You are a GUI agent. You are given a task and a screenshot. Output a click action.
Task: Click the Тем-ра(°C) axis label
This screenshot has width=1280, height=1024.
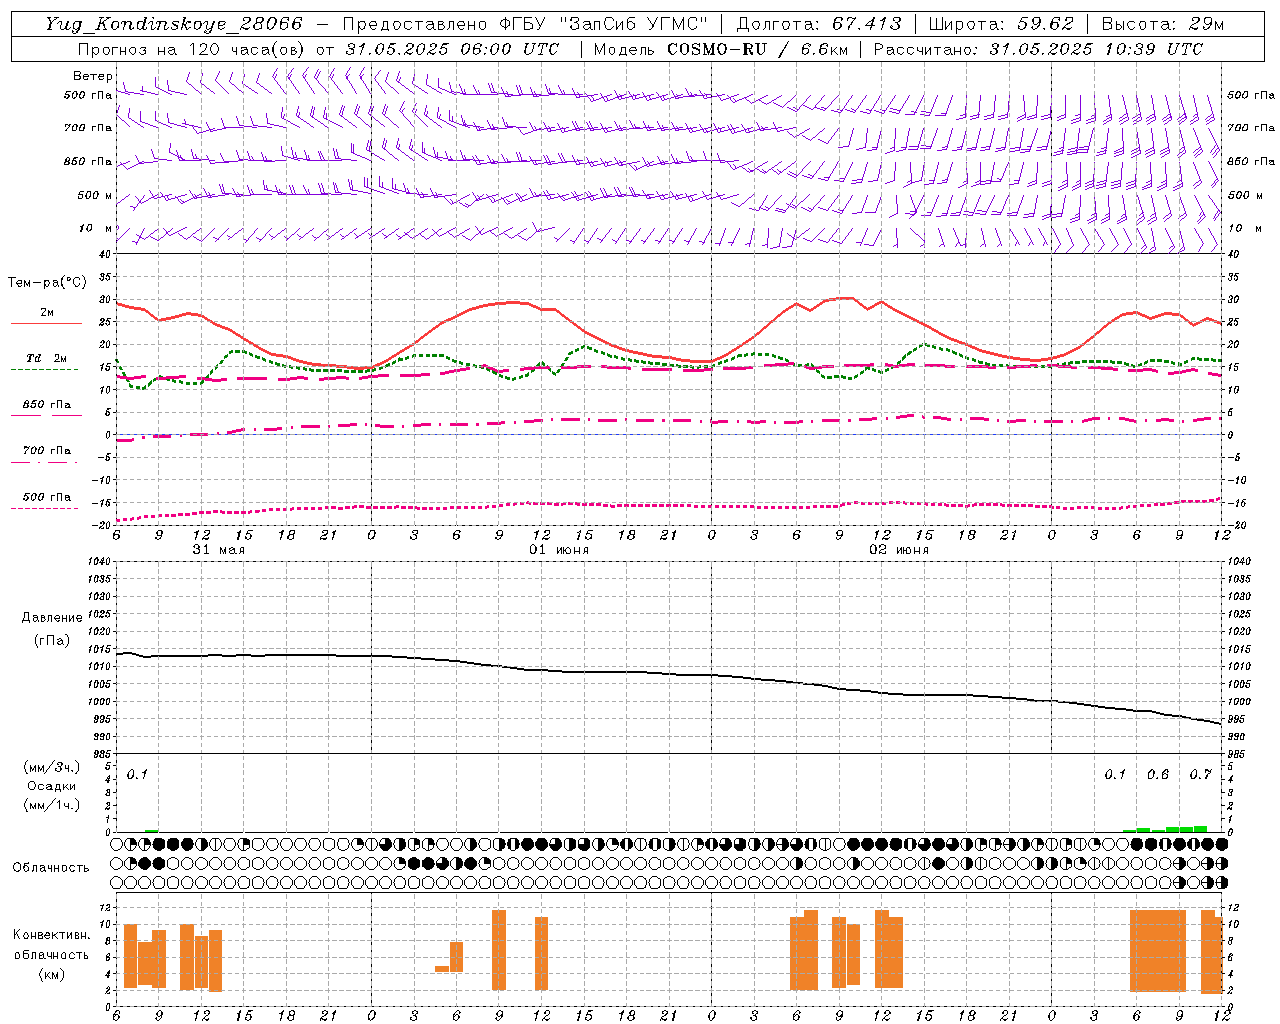pos(46,283)
